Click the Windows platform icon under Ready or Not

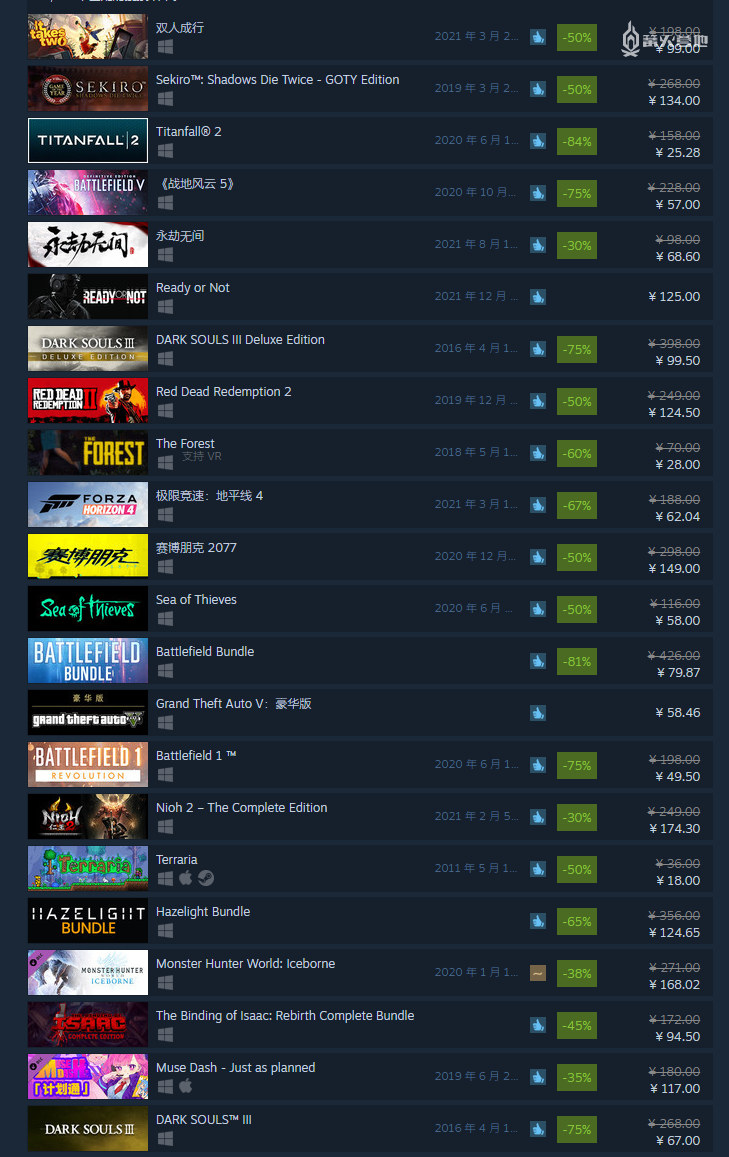[x=165, y=305]
